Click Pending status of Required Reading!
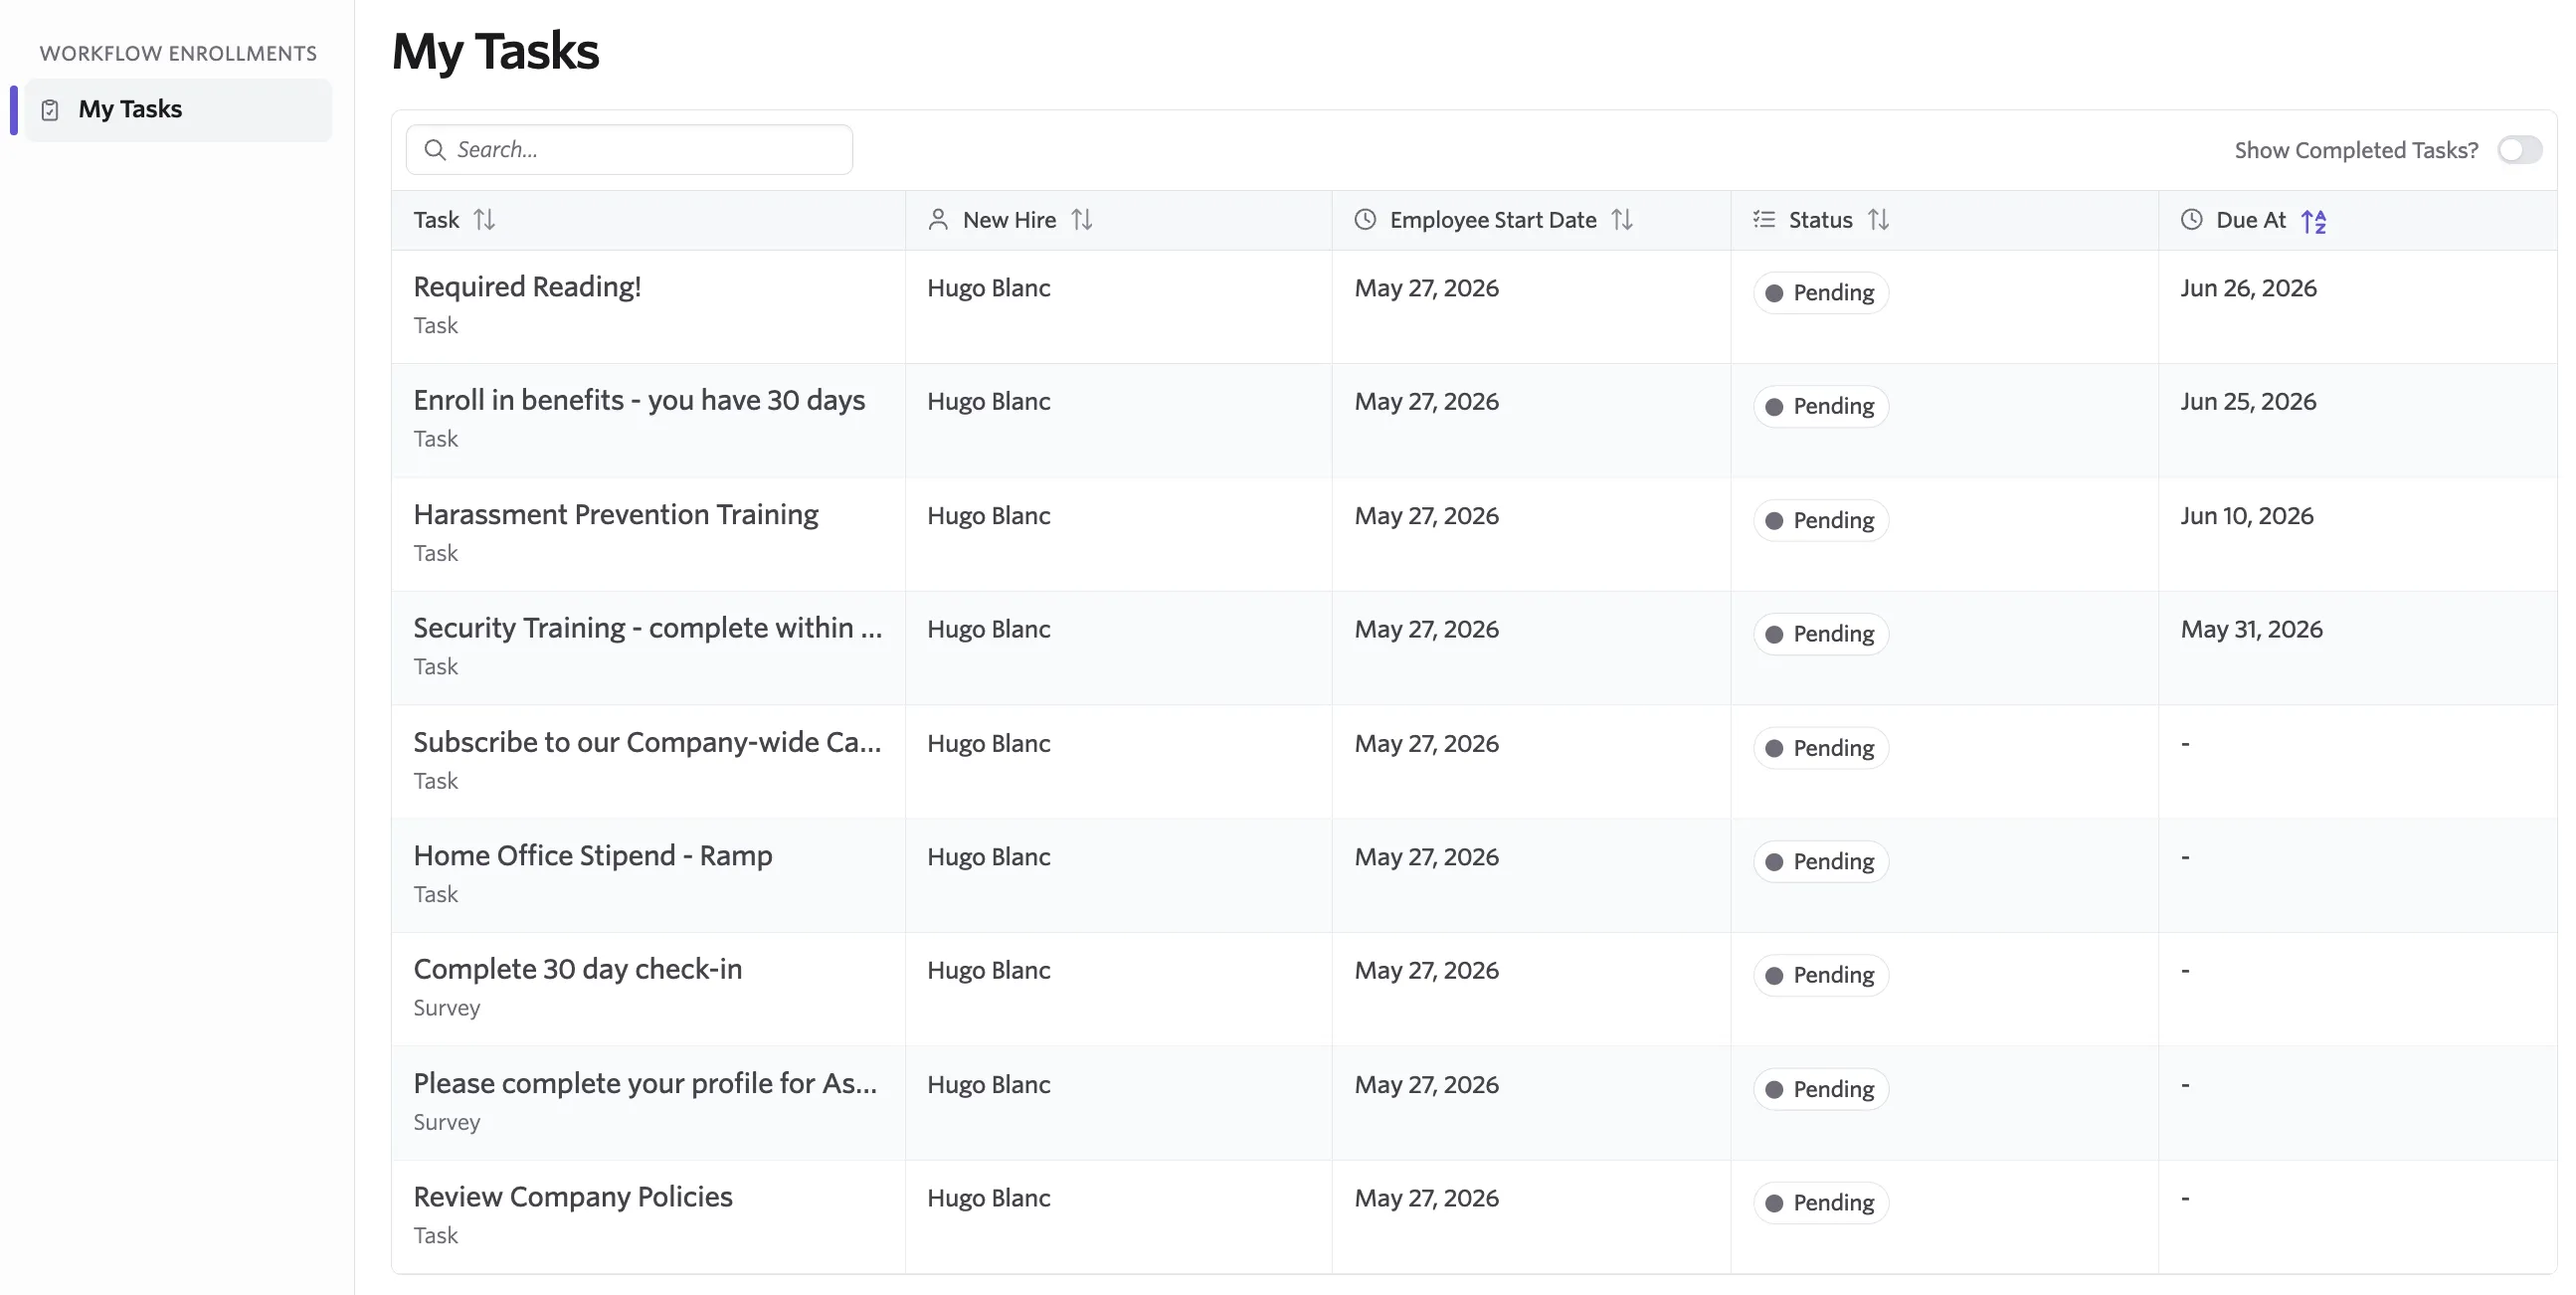The image size is (2576, 1295). [1820, 293]
